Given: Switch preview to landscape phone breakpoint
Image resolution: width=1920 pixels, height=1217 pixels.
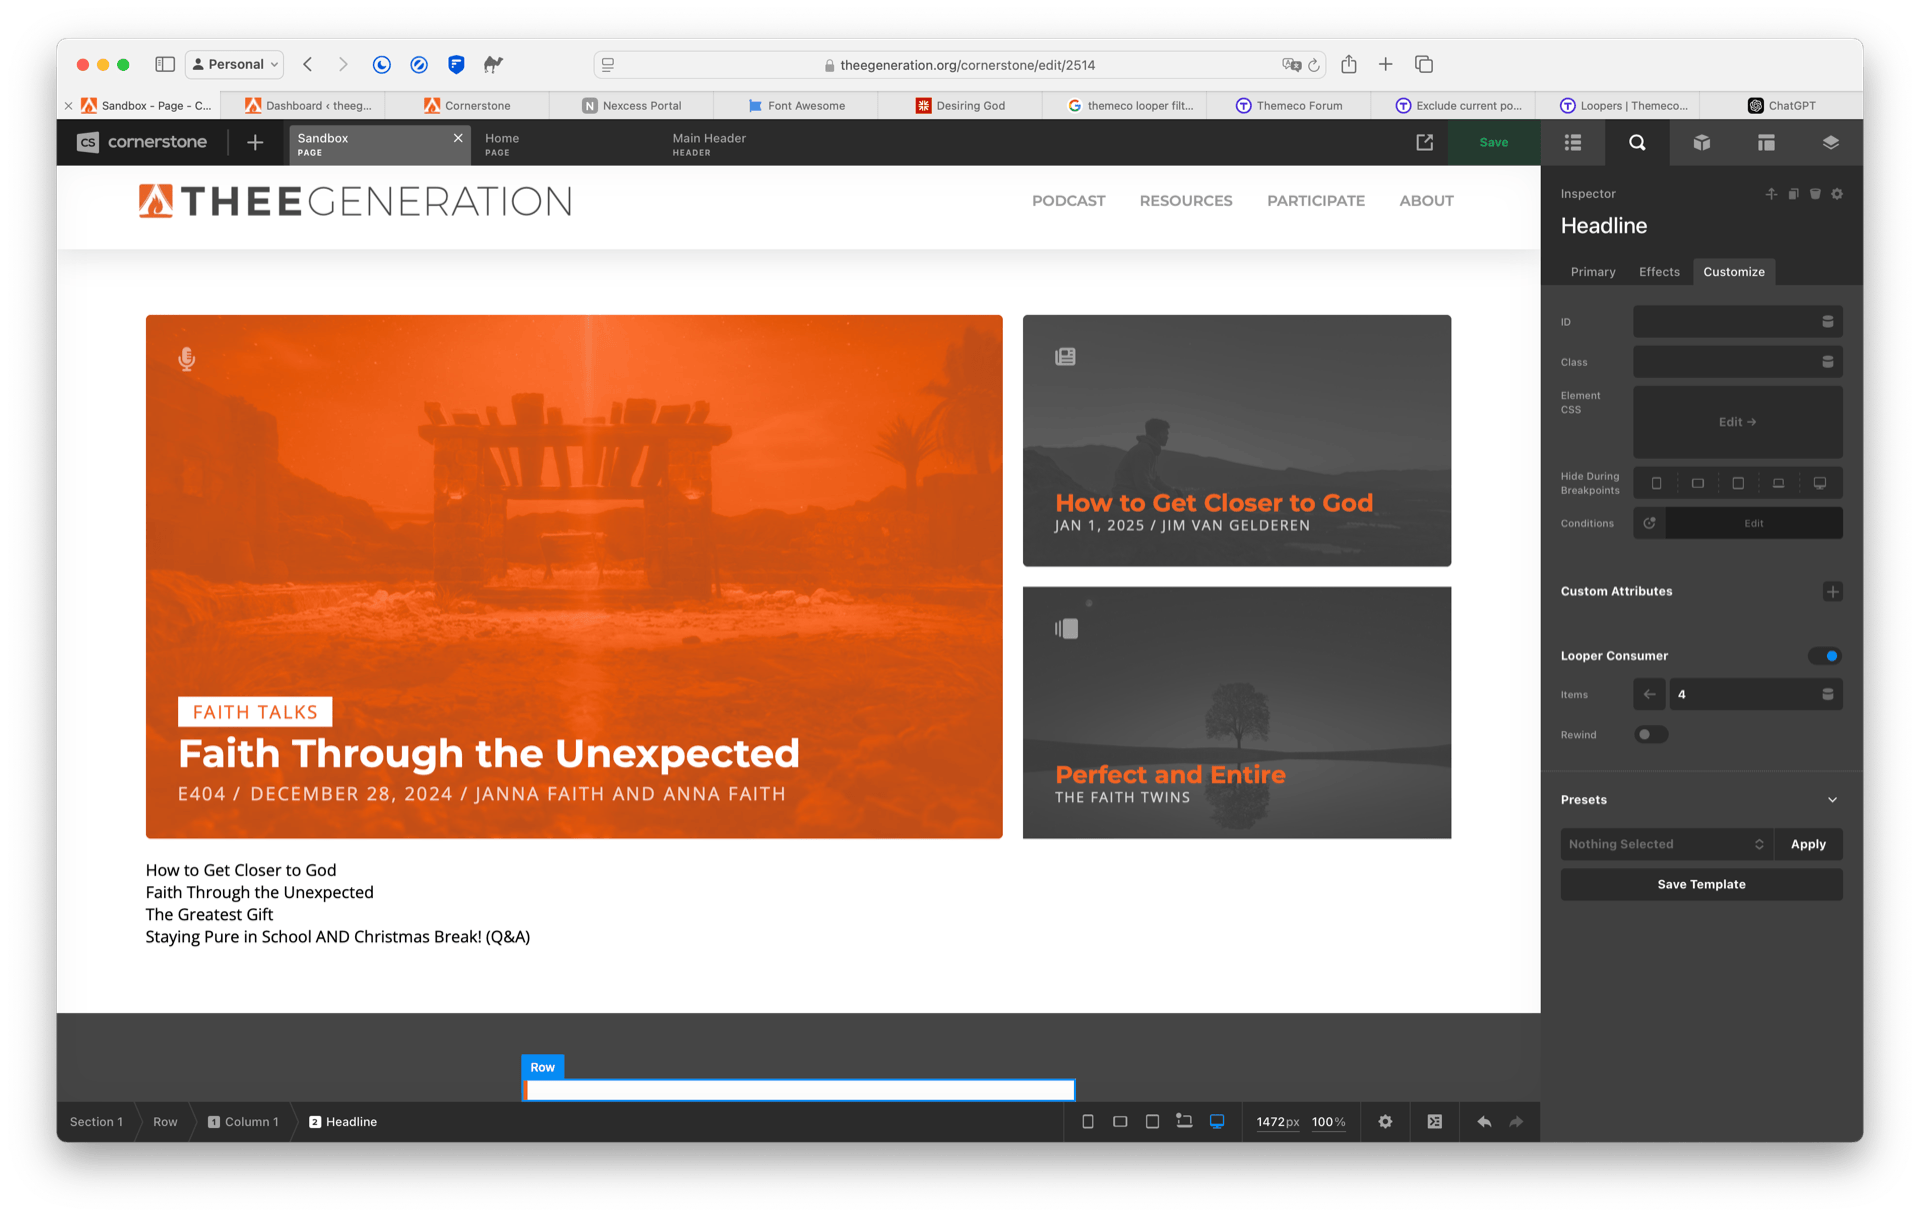Looking at the screenshot, I should 1120,1122.
